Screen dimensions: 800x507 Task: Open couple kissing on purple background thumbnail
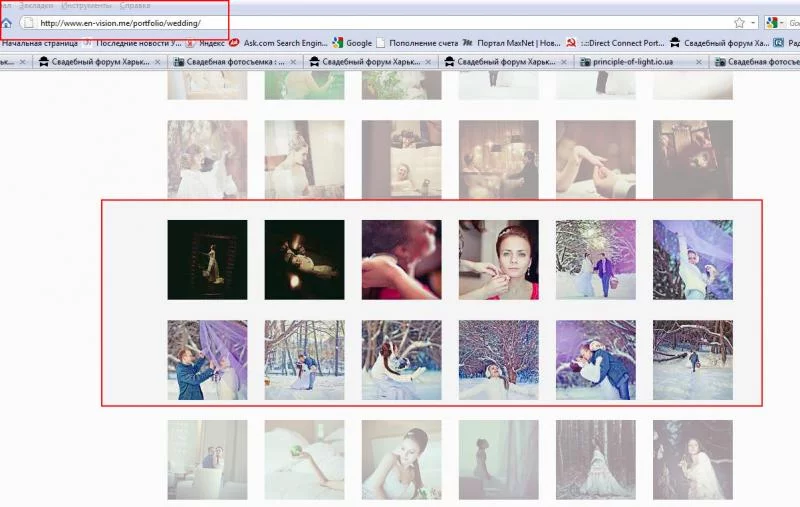pos(596,360)
